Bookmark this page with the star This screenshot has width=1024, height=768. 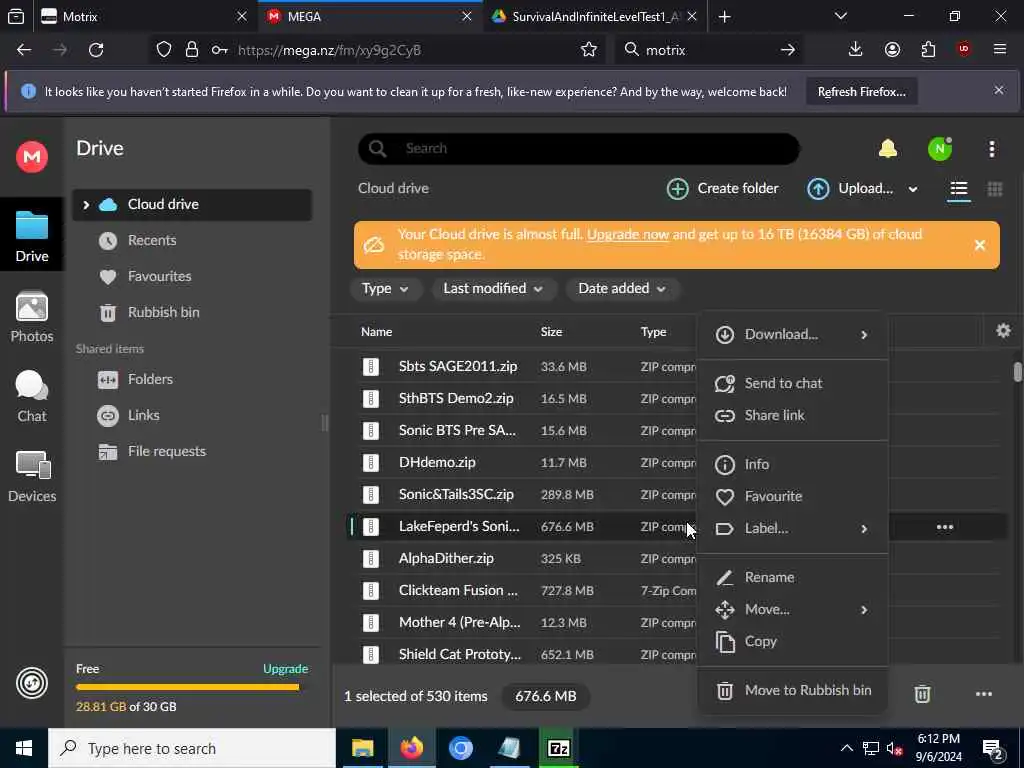coord(588,50)
